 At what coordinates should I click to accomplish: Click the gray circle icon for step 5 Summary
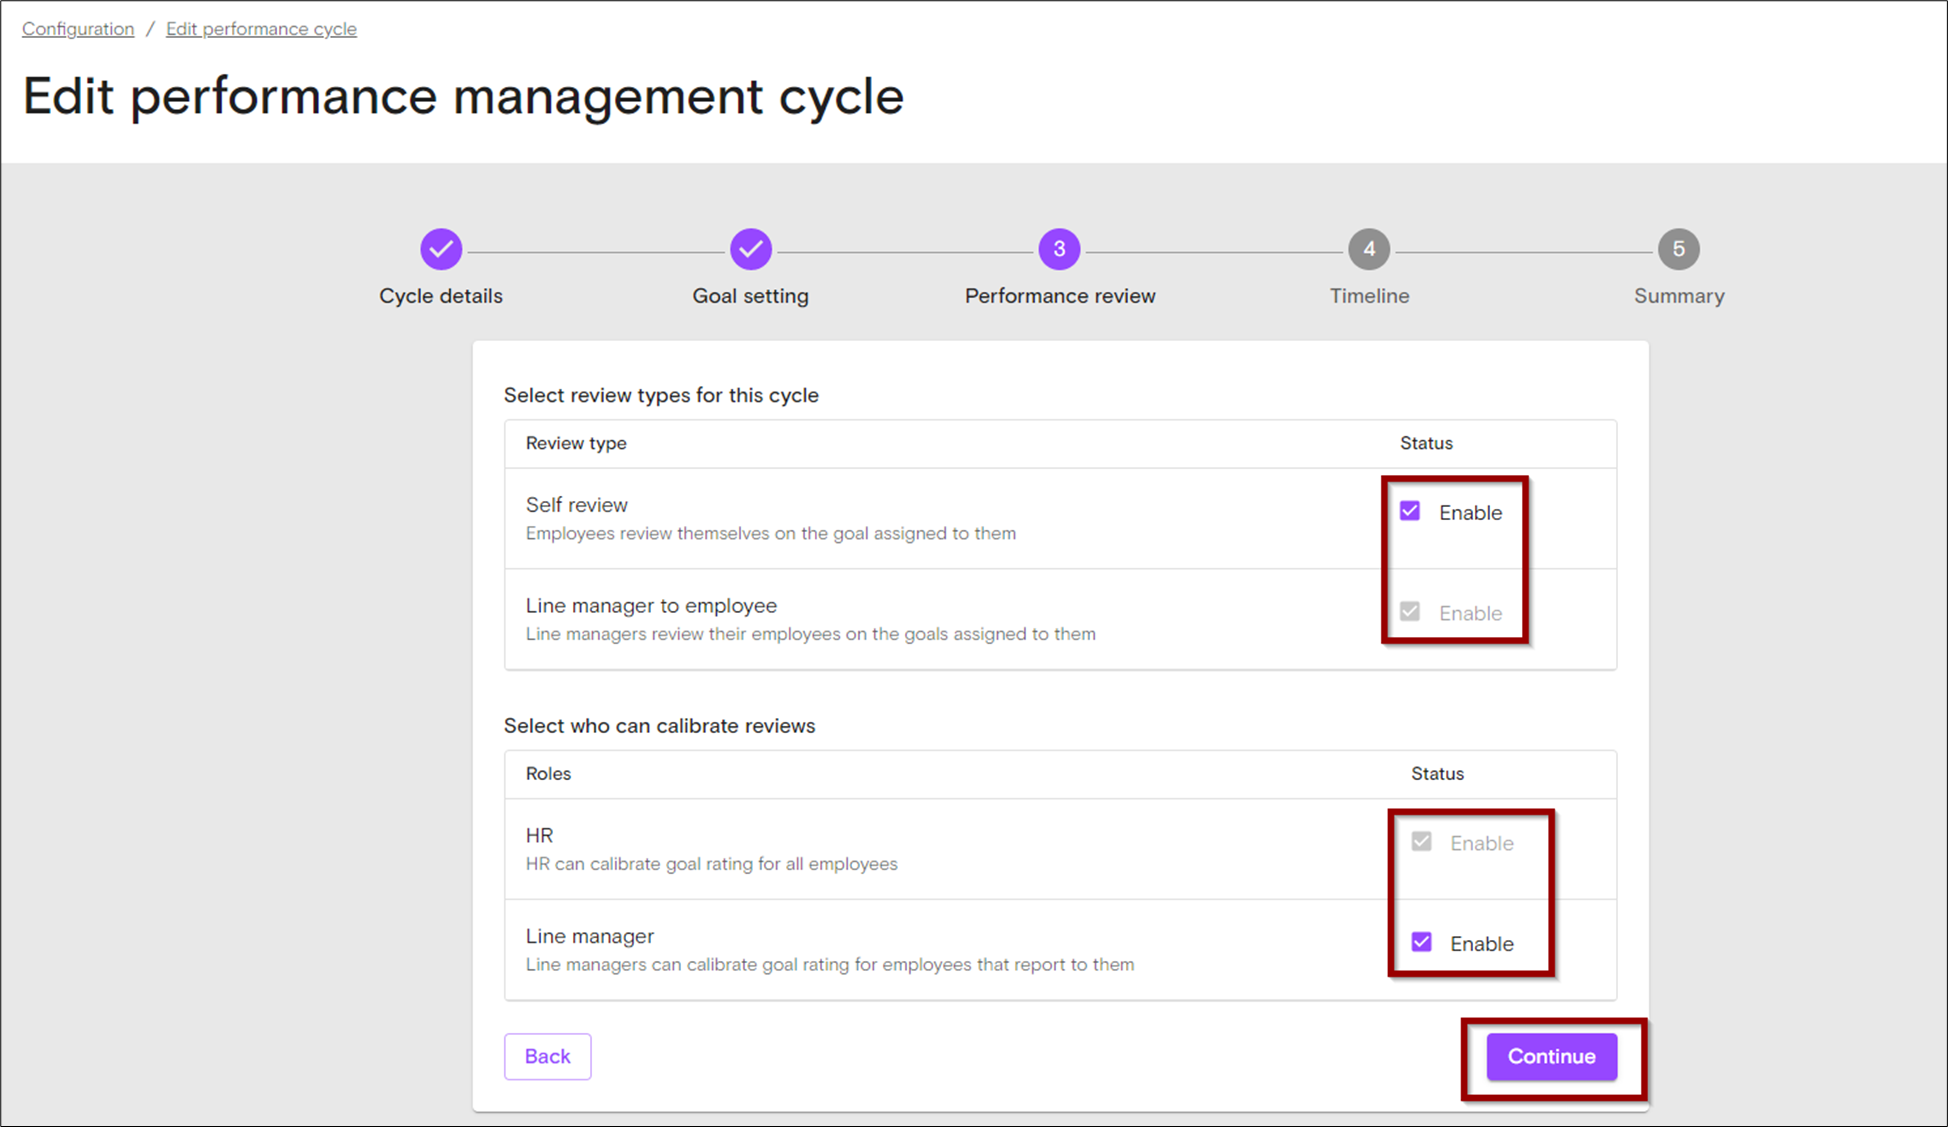[1679, 249]
